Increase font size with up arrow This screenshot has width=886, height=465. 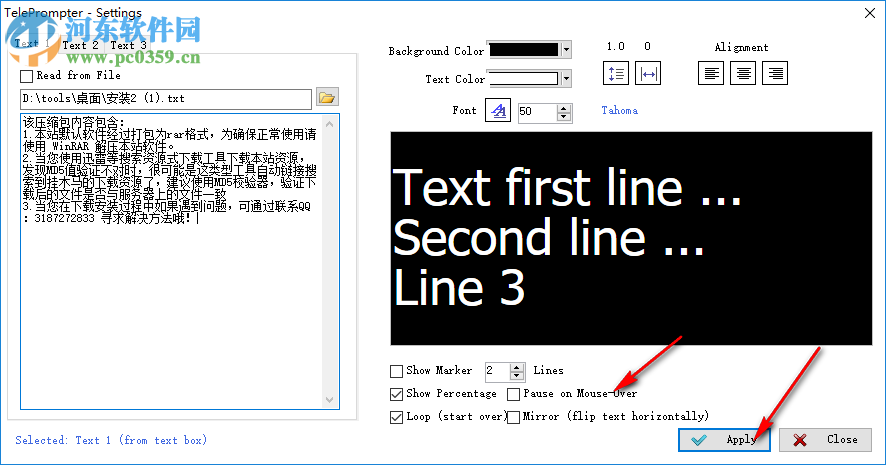click(x=563, y=108)
